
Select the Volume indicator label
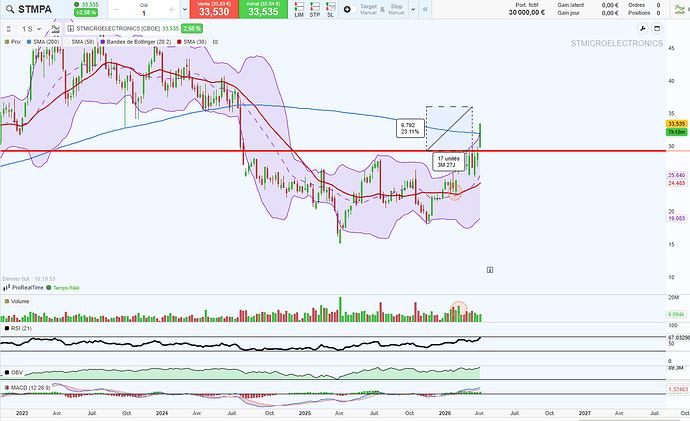pos(17,301)
